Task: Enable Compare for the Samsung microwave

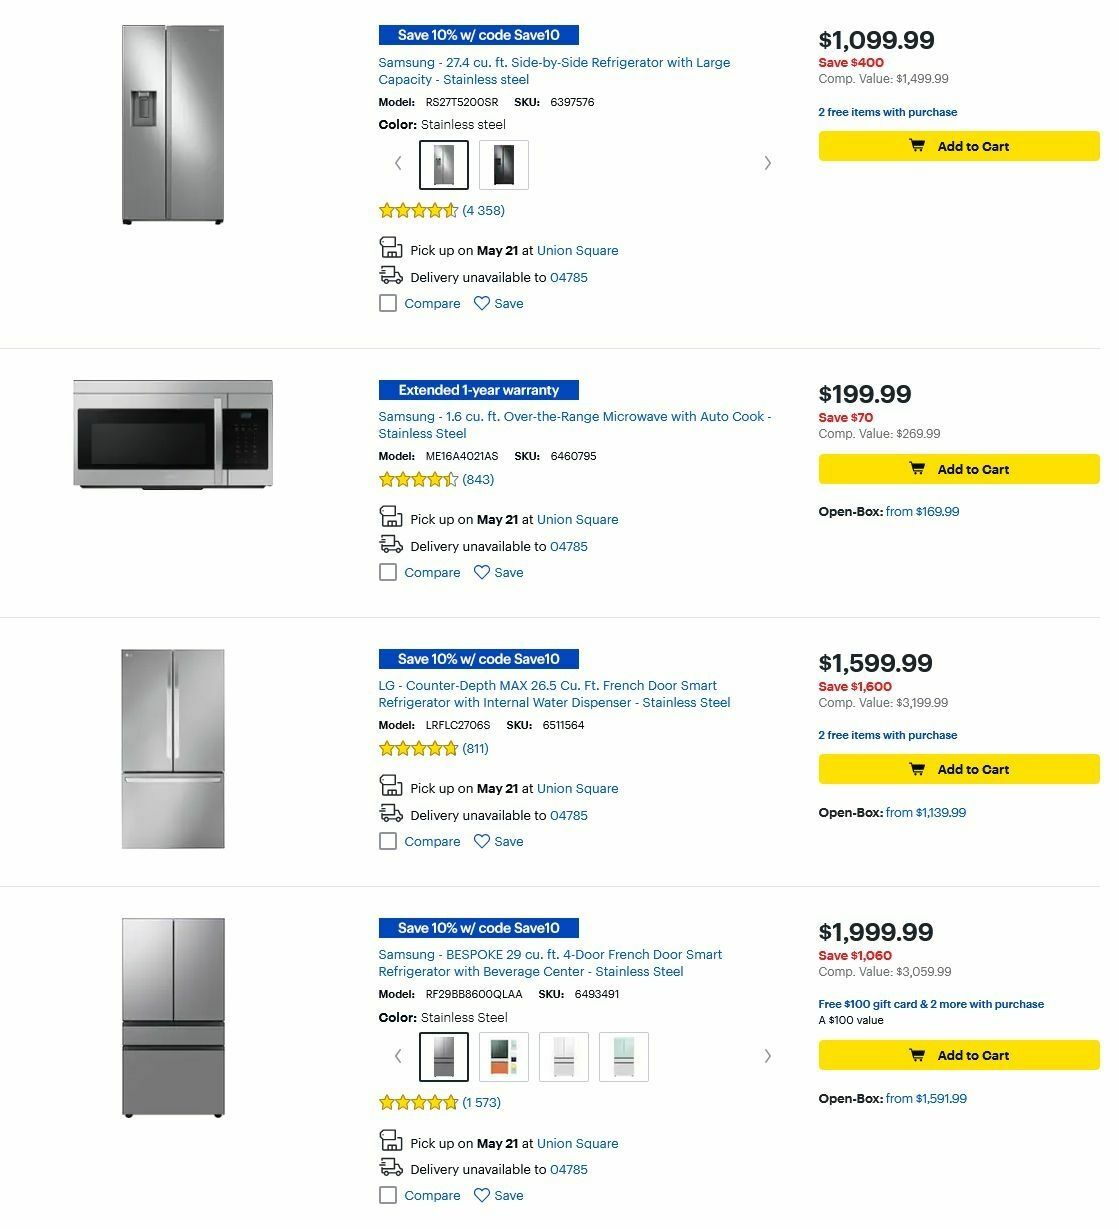Action: pos(388,572)
